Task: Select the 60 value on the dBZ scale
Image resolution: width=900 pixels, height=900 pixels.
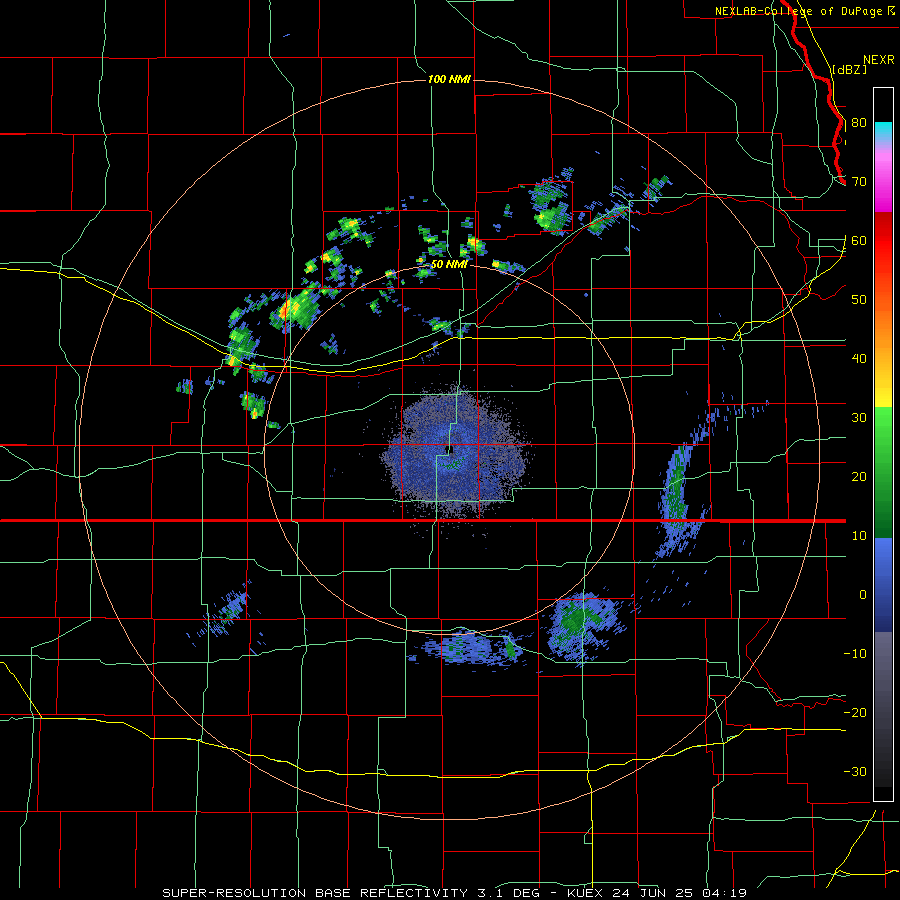Action: pos(859,240)
